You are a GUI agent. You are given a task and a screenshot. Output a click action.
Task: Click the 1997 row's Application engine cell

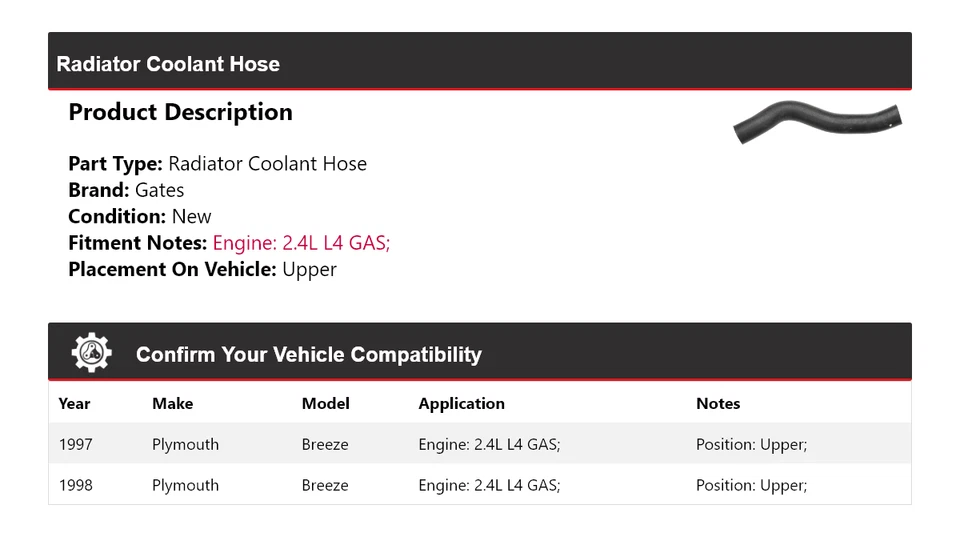tap(489, 444)
